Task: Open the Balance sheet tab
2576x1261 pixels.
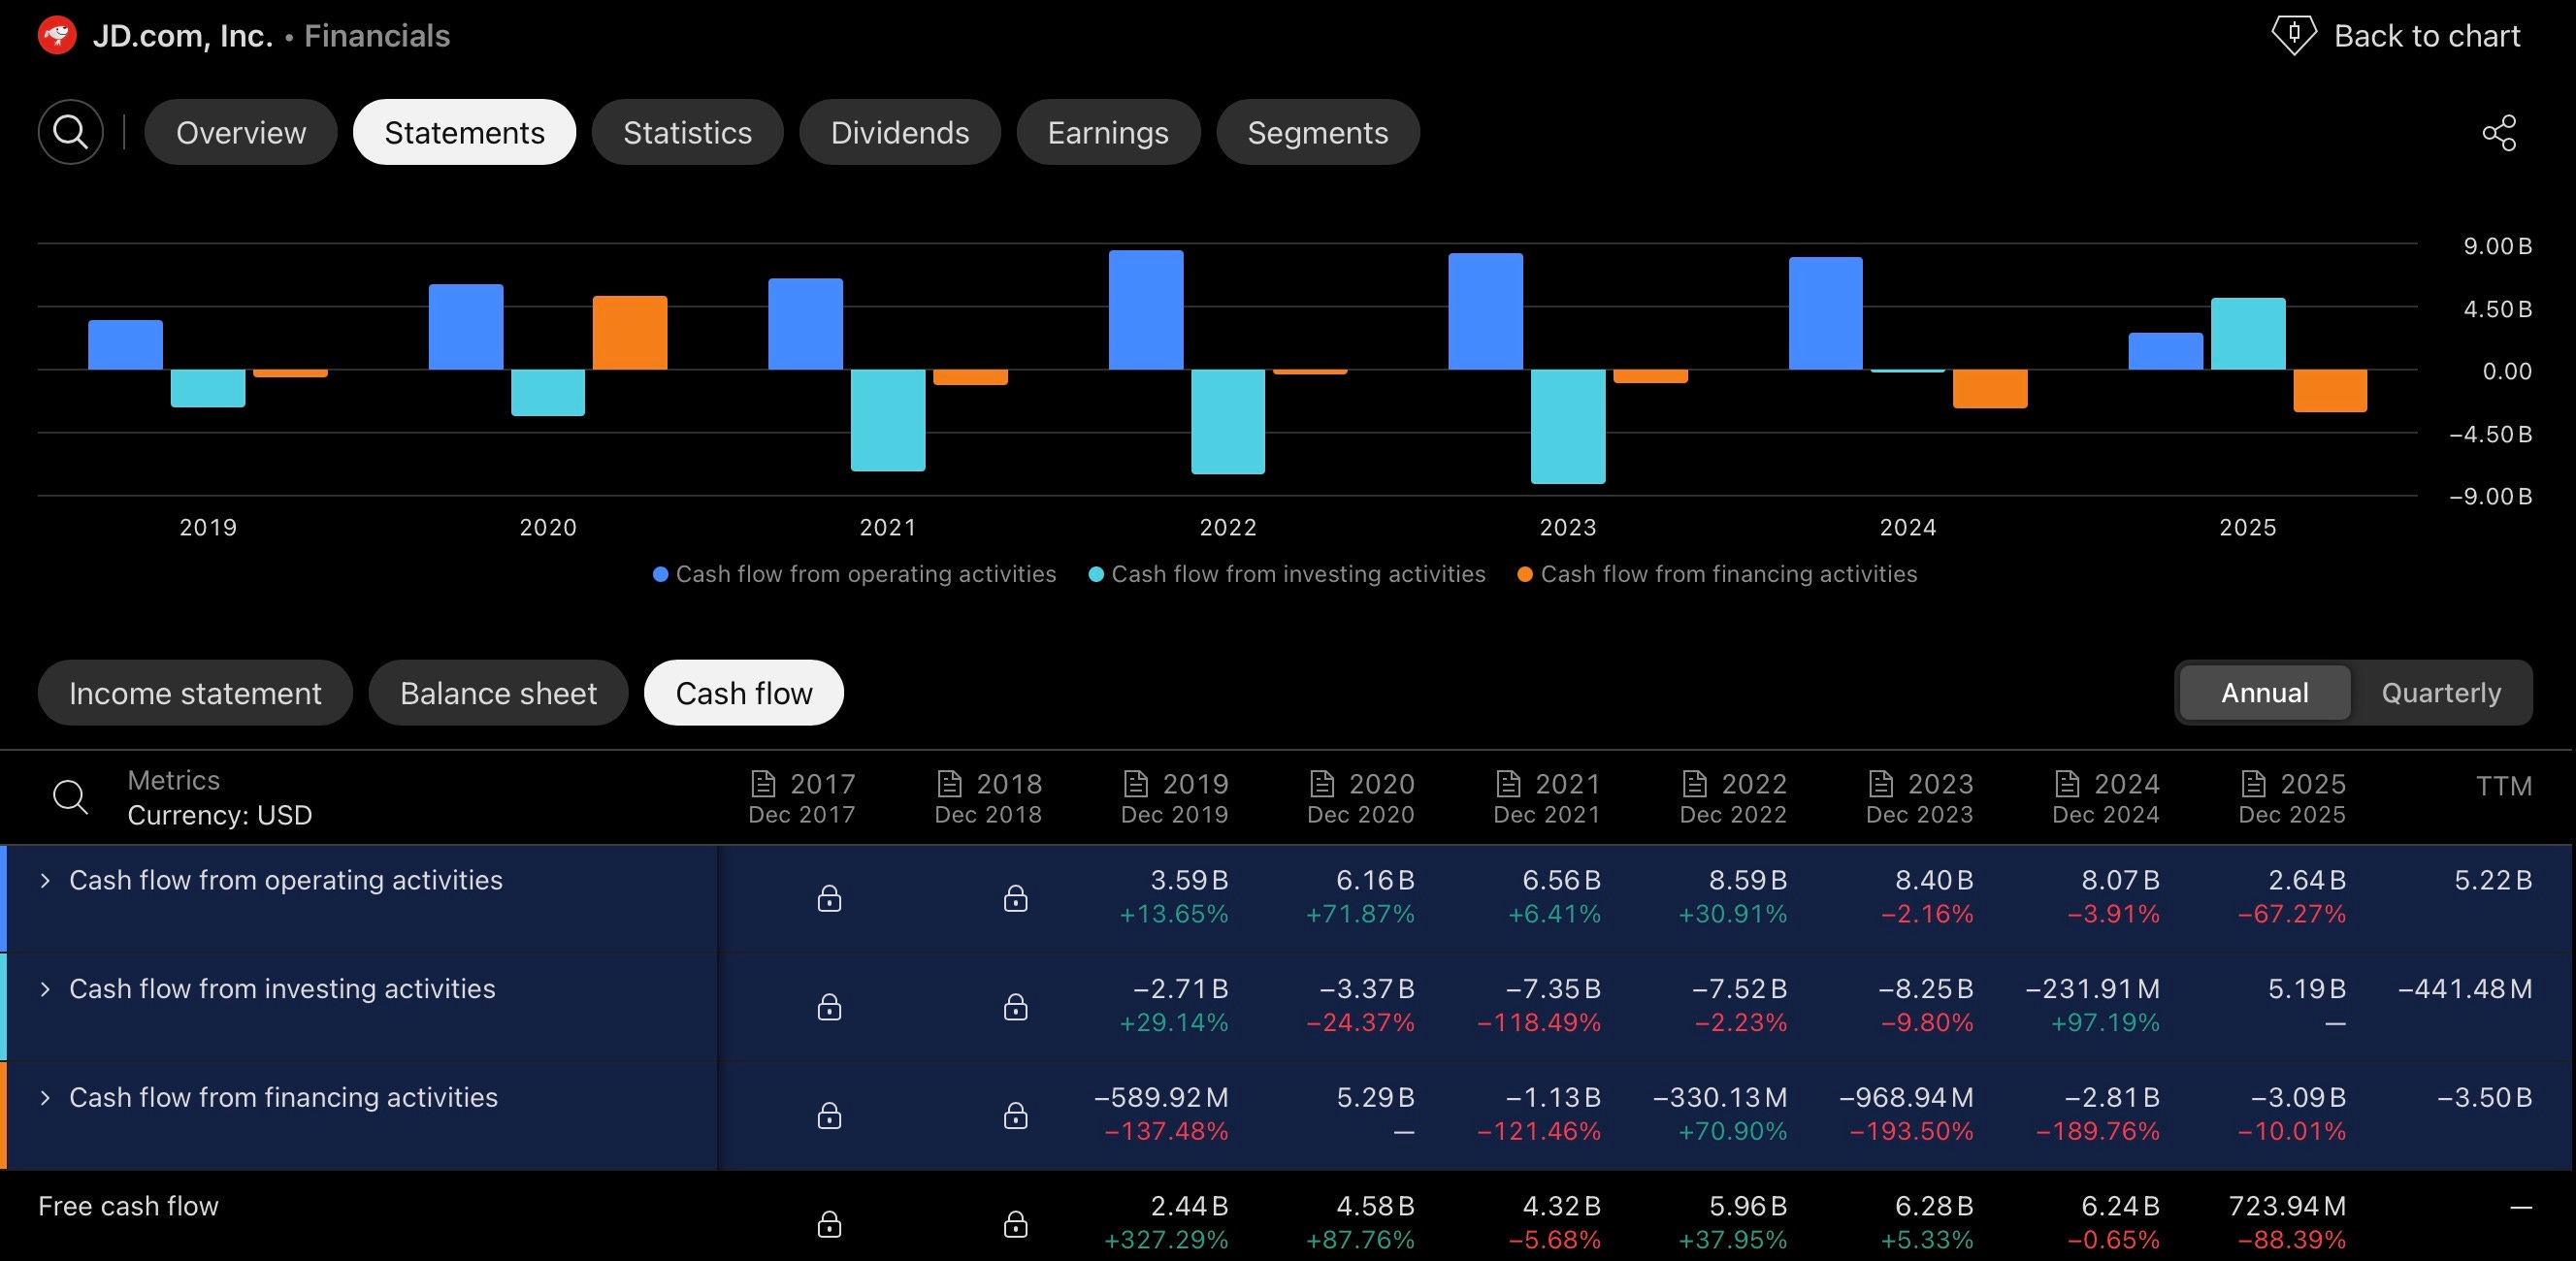Action: coord(498,692)
